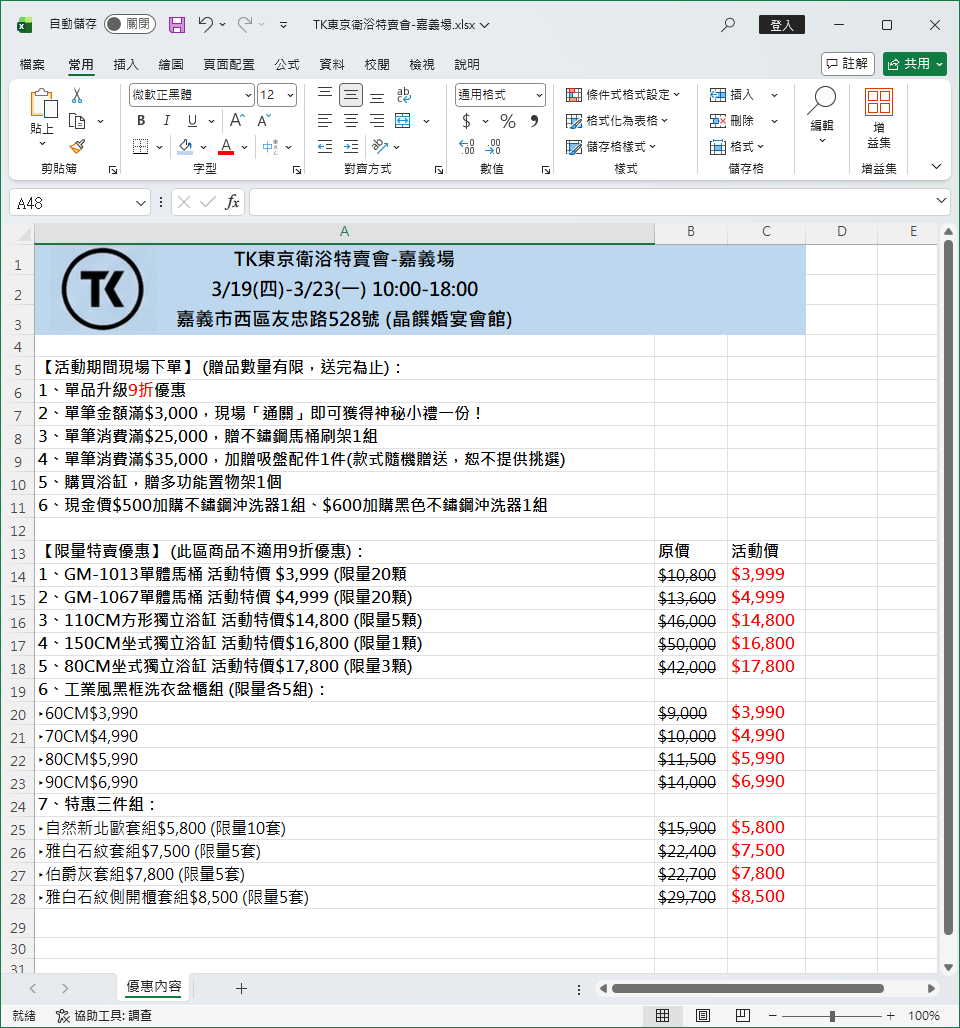Toggle left text alignment
The width and height of the screenshot is (960, 1028).
coord(325,121)
